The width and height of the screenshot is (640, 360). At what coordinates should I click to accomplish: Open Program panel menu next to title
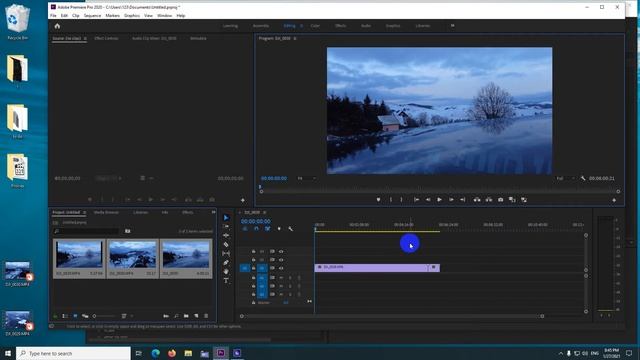(x=295, y=38)
